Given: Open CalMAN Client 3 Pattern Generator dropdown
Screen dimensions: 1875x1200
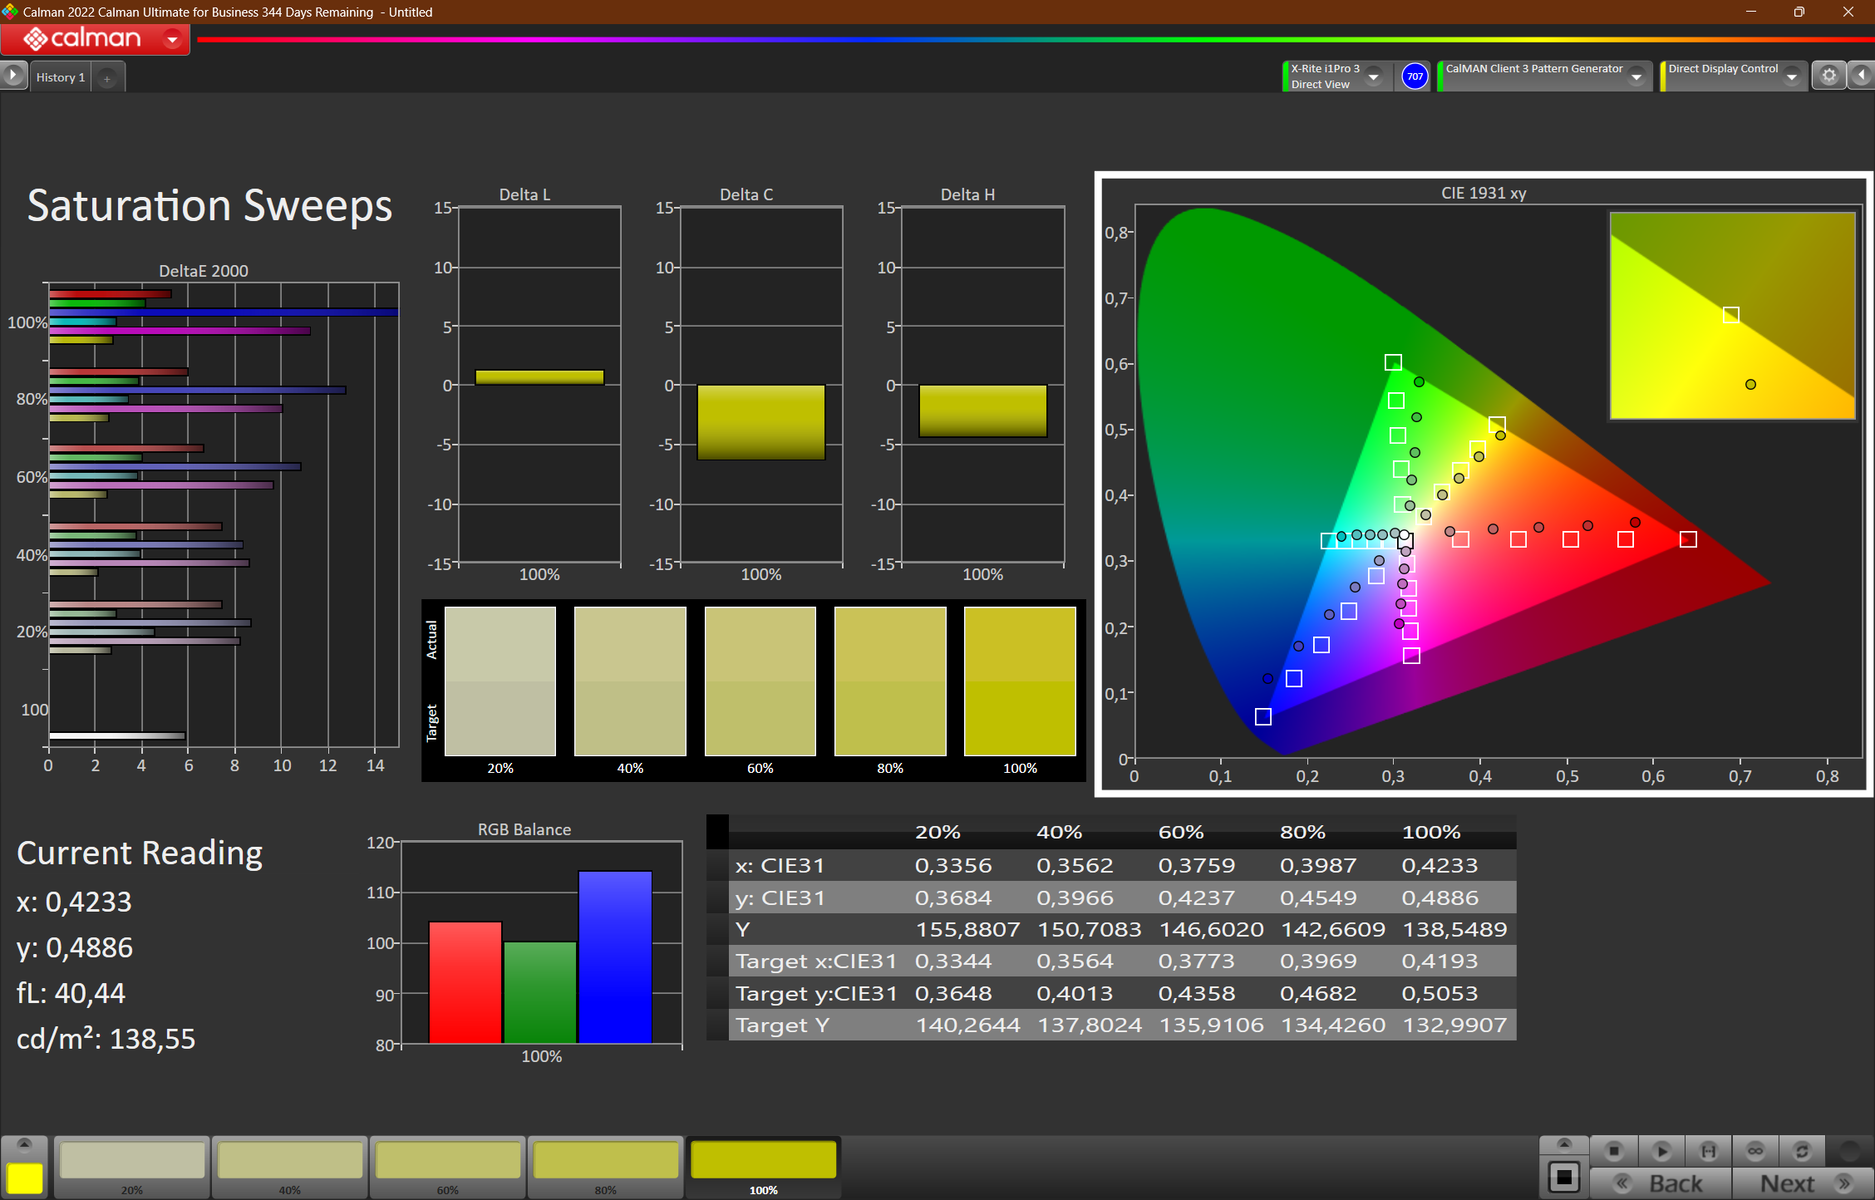Looking at the screenshot, I should pyautogui.click(x=1636, y=77).
